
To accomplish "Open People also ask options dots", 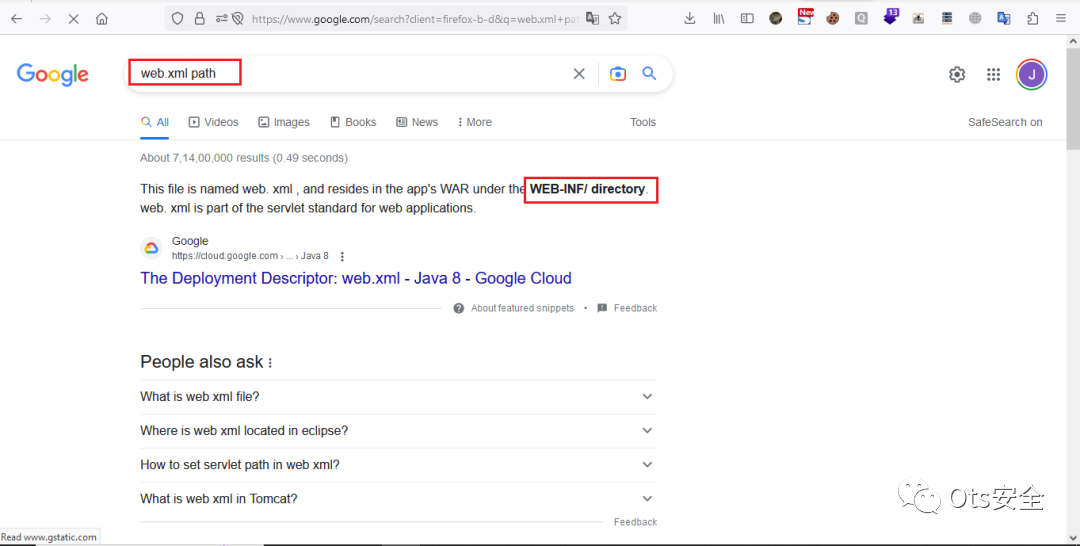I will 270,363.
